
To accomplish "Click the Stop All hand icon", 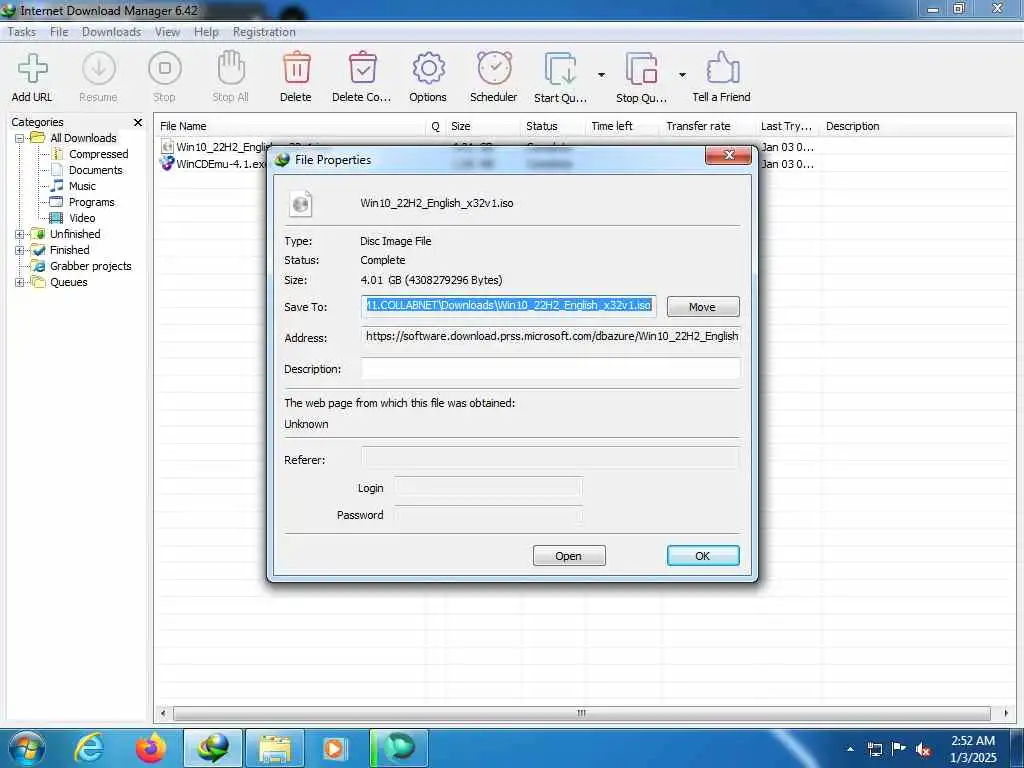I will point(231,68).
